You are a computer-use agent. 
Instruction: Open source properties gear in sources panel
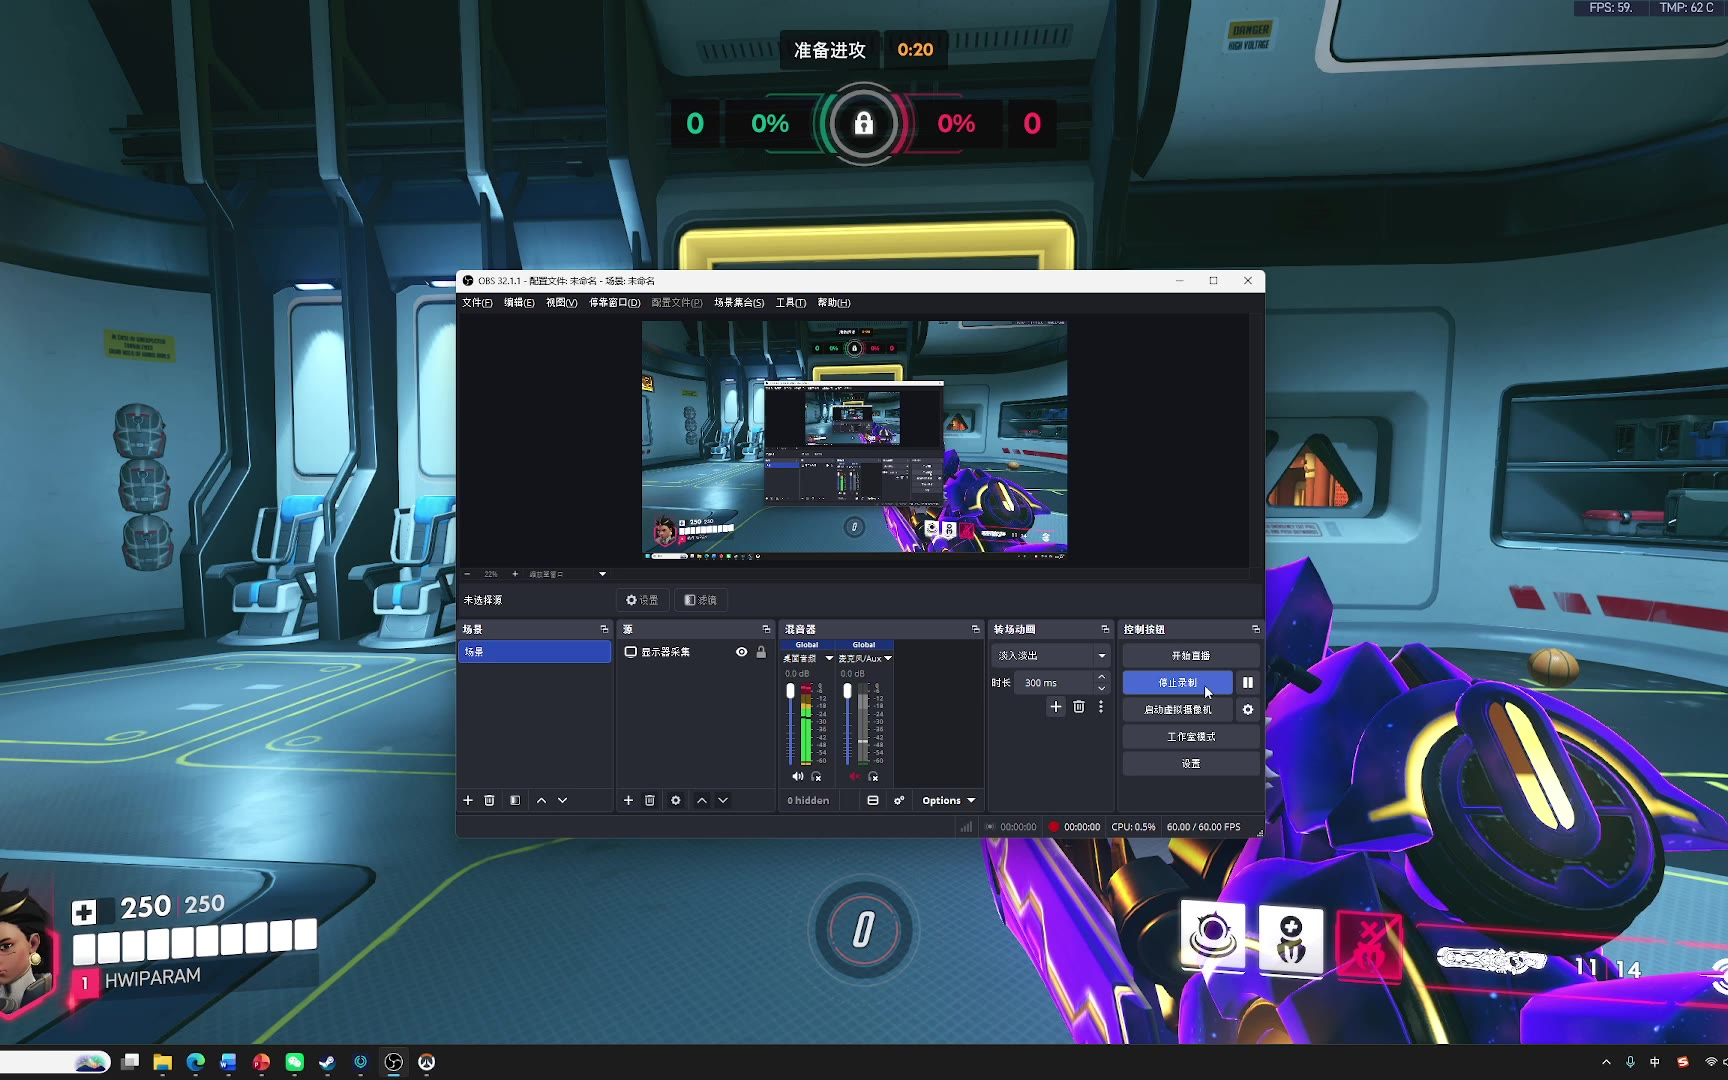tap(676, 800)
